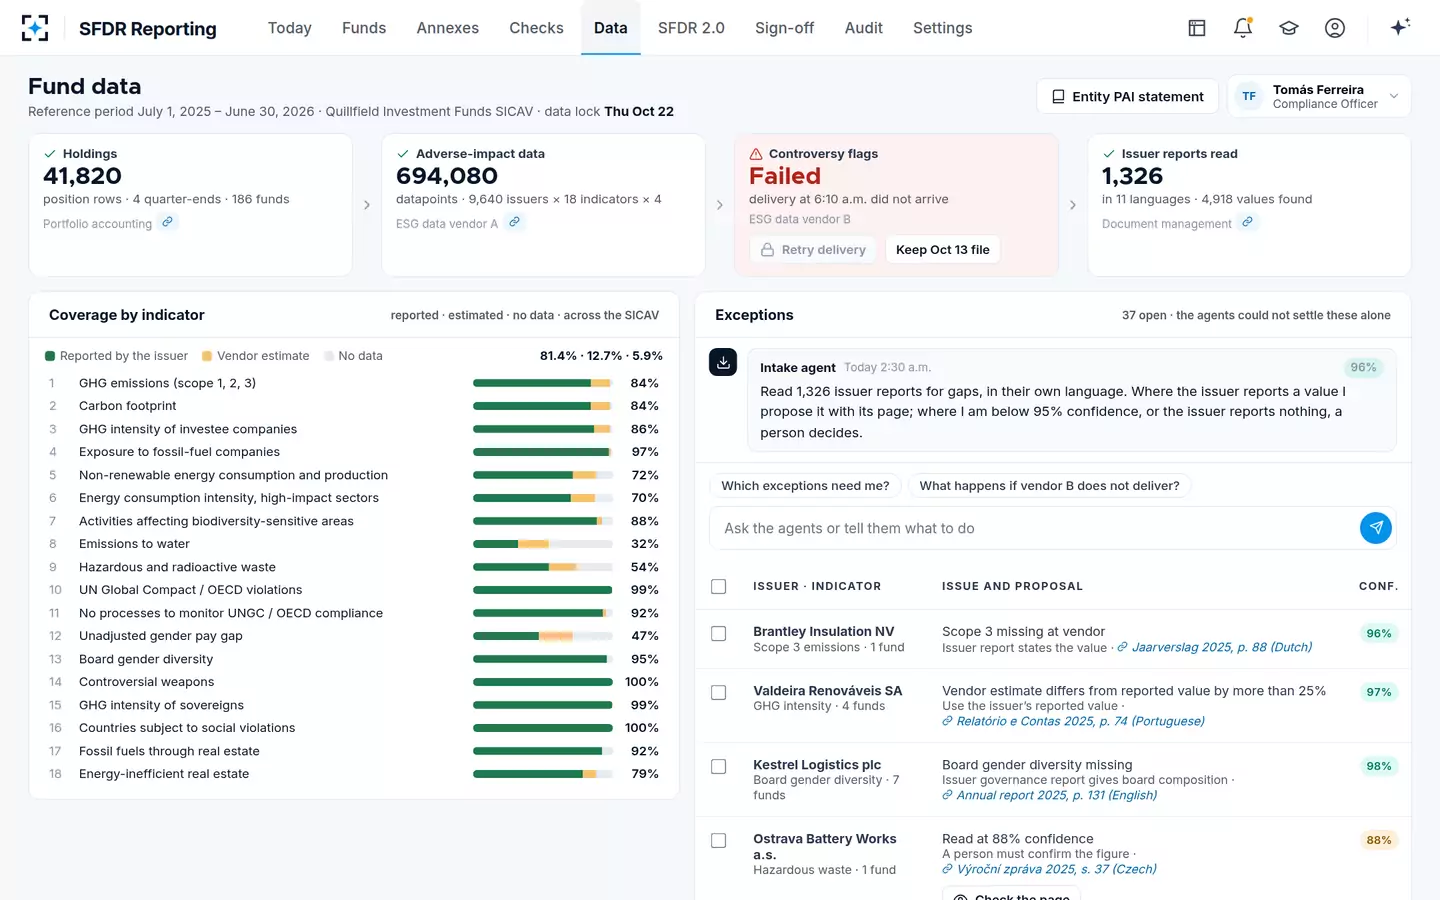Select all exceptions with header checkbox

click(x=718, y=586)
